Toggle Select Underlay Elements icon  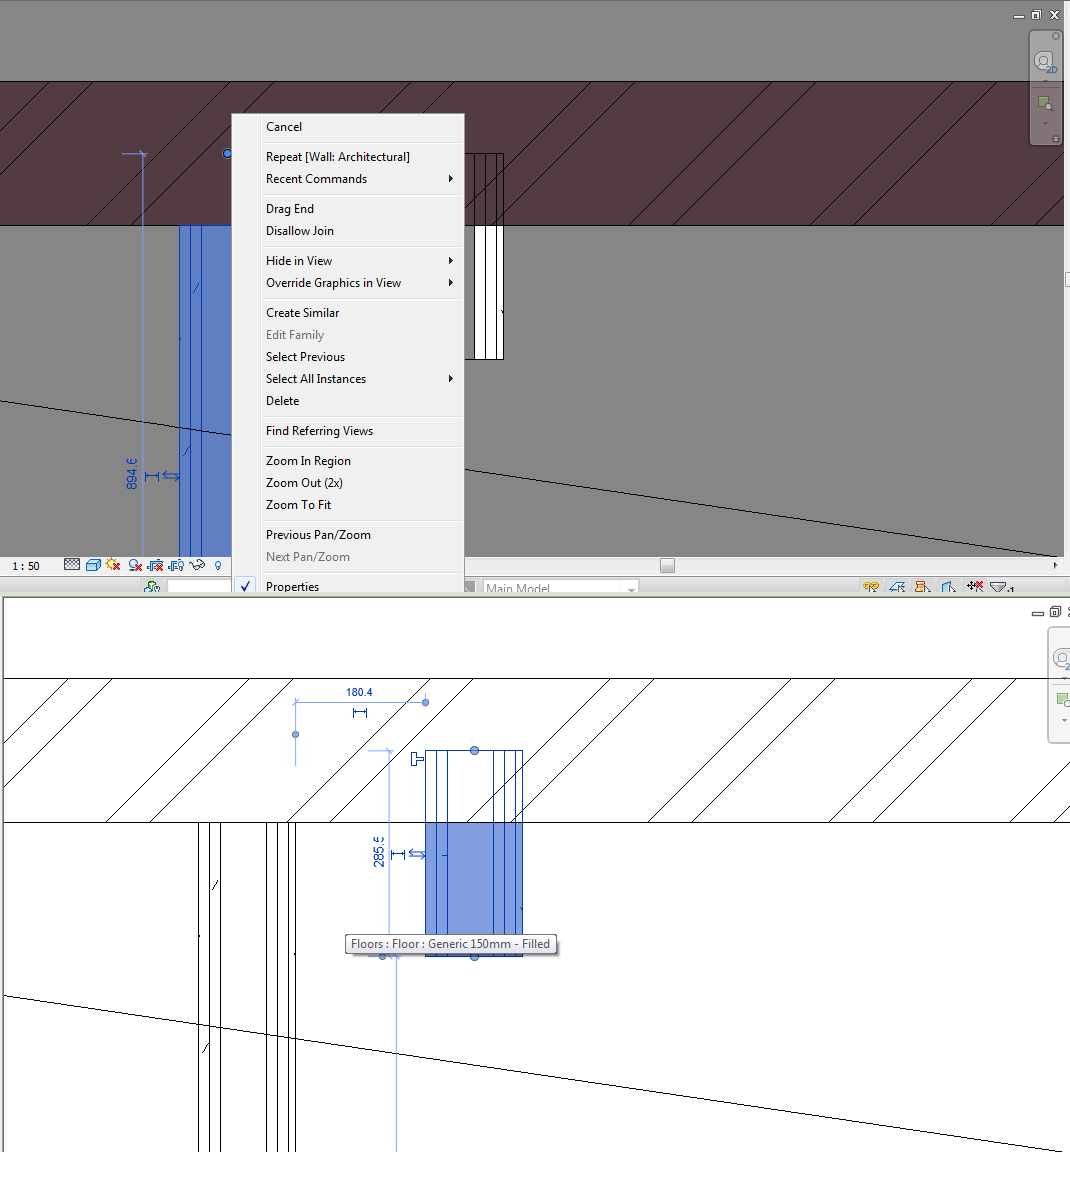897,586
